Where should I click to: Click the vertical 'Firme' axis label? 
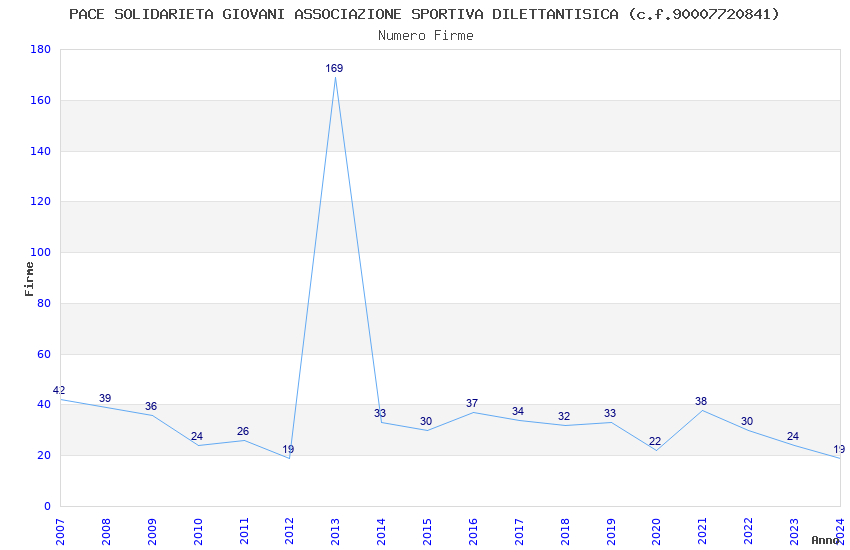pyautogui.click(x=29, y=279)
